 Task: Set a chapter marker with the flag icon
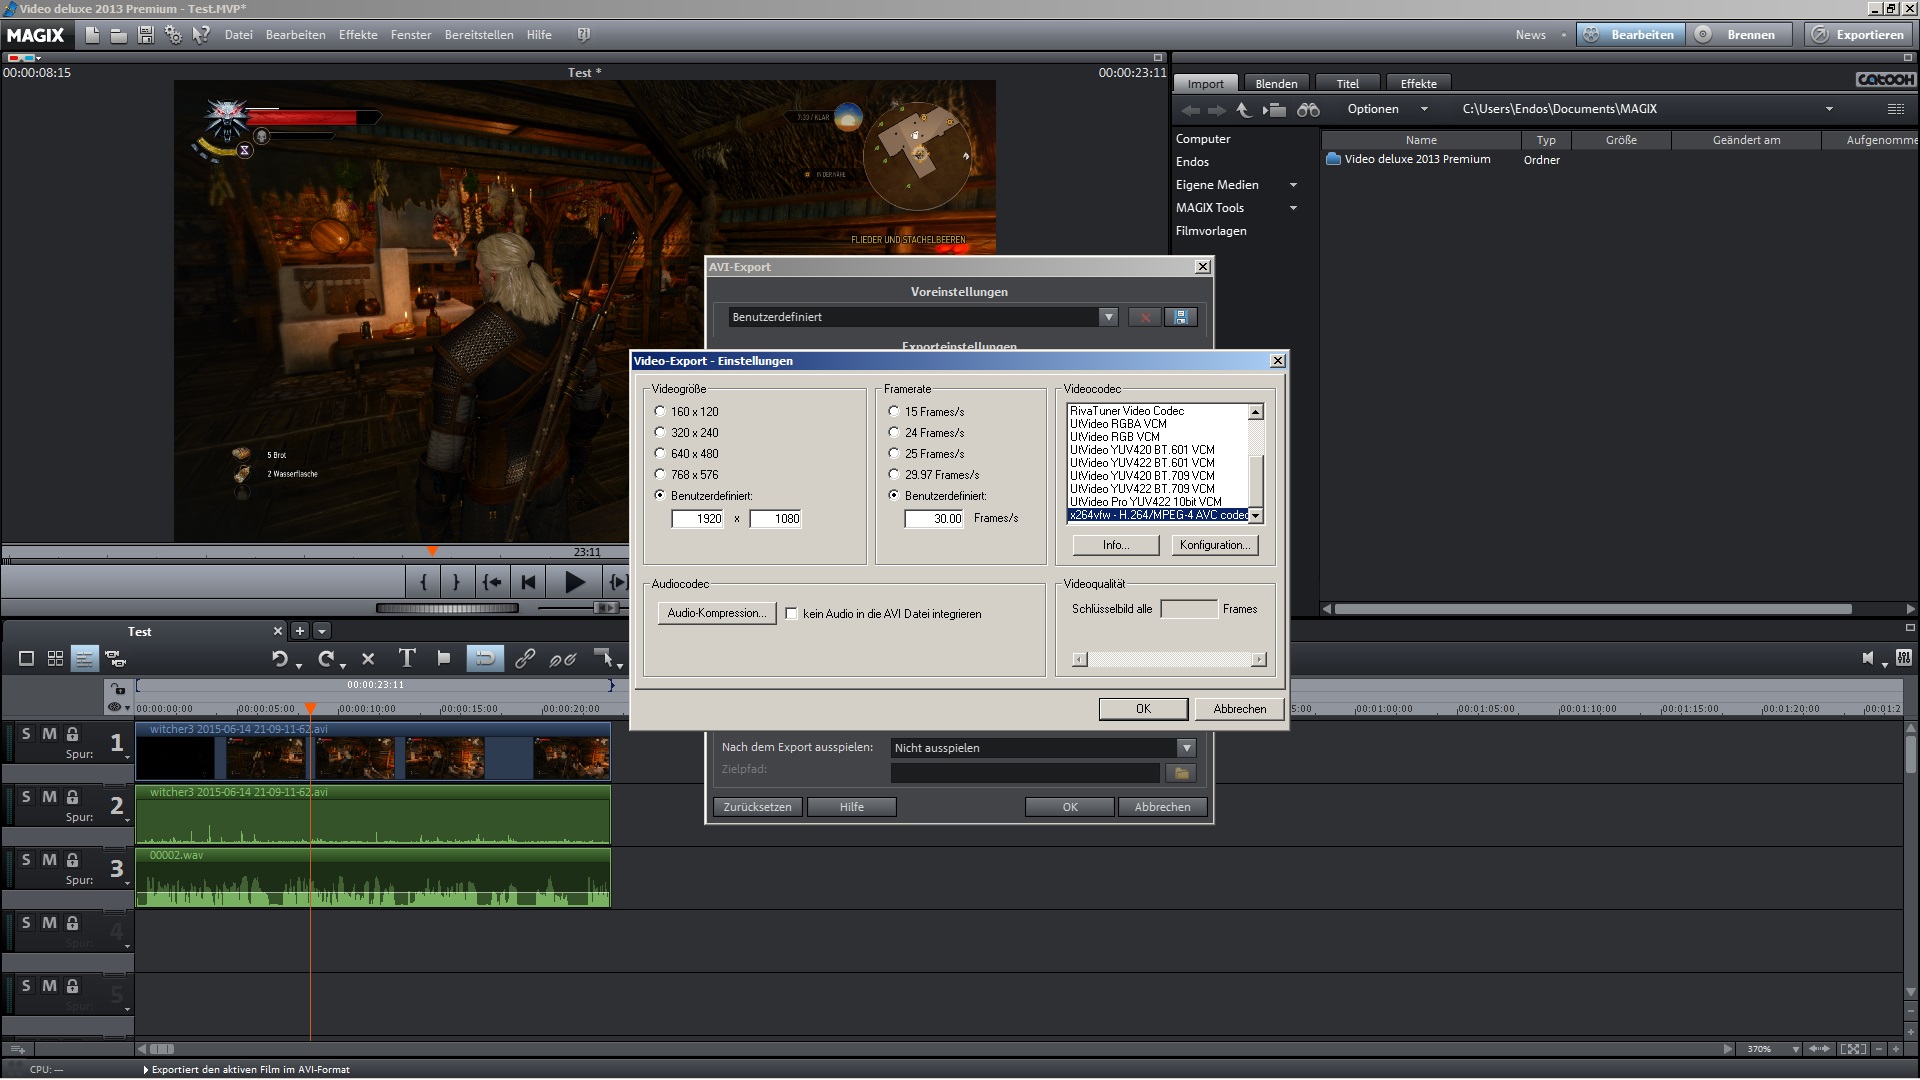click(x=444, y=658)
